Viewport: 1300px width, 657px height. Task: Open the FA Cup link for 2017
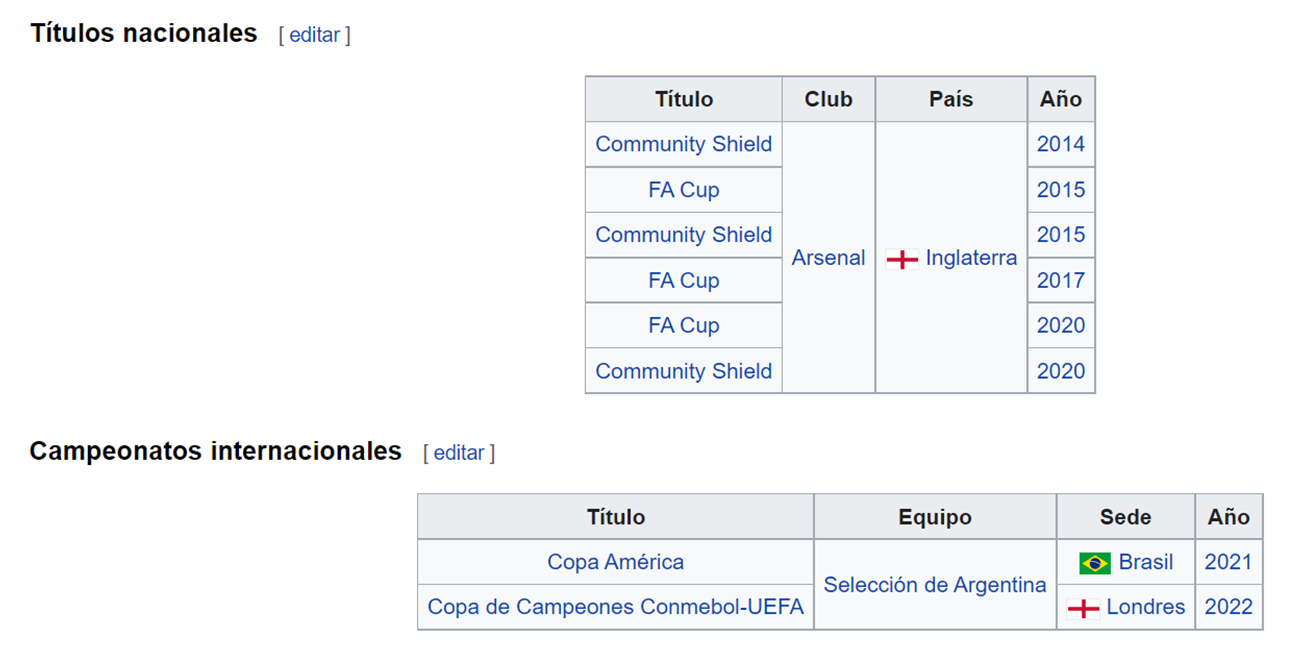(x=684, y=280)
